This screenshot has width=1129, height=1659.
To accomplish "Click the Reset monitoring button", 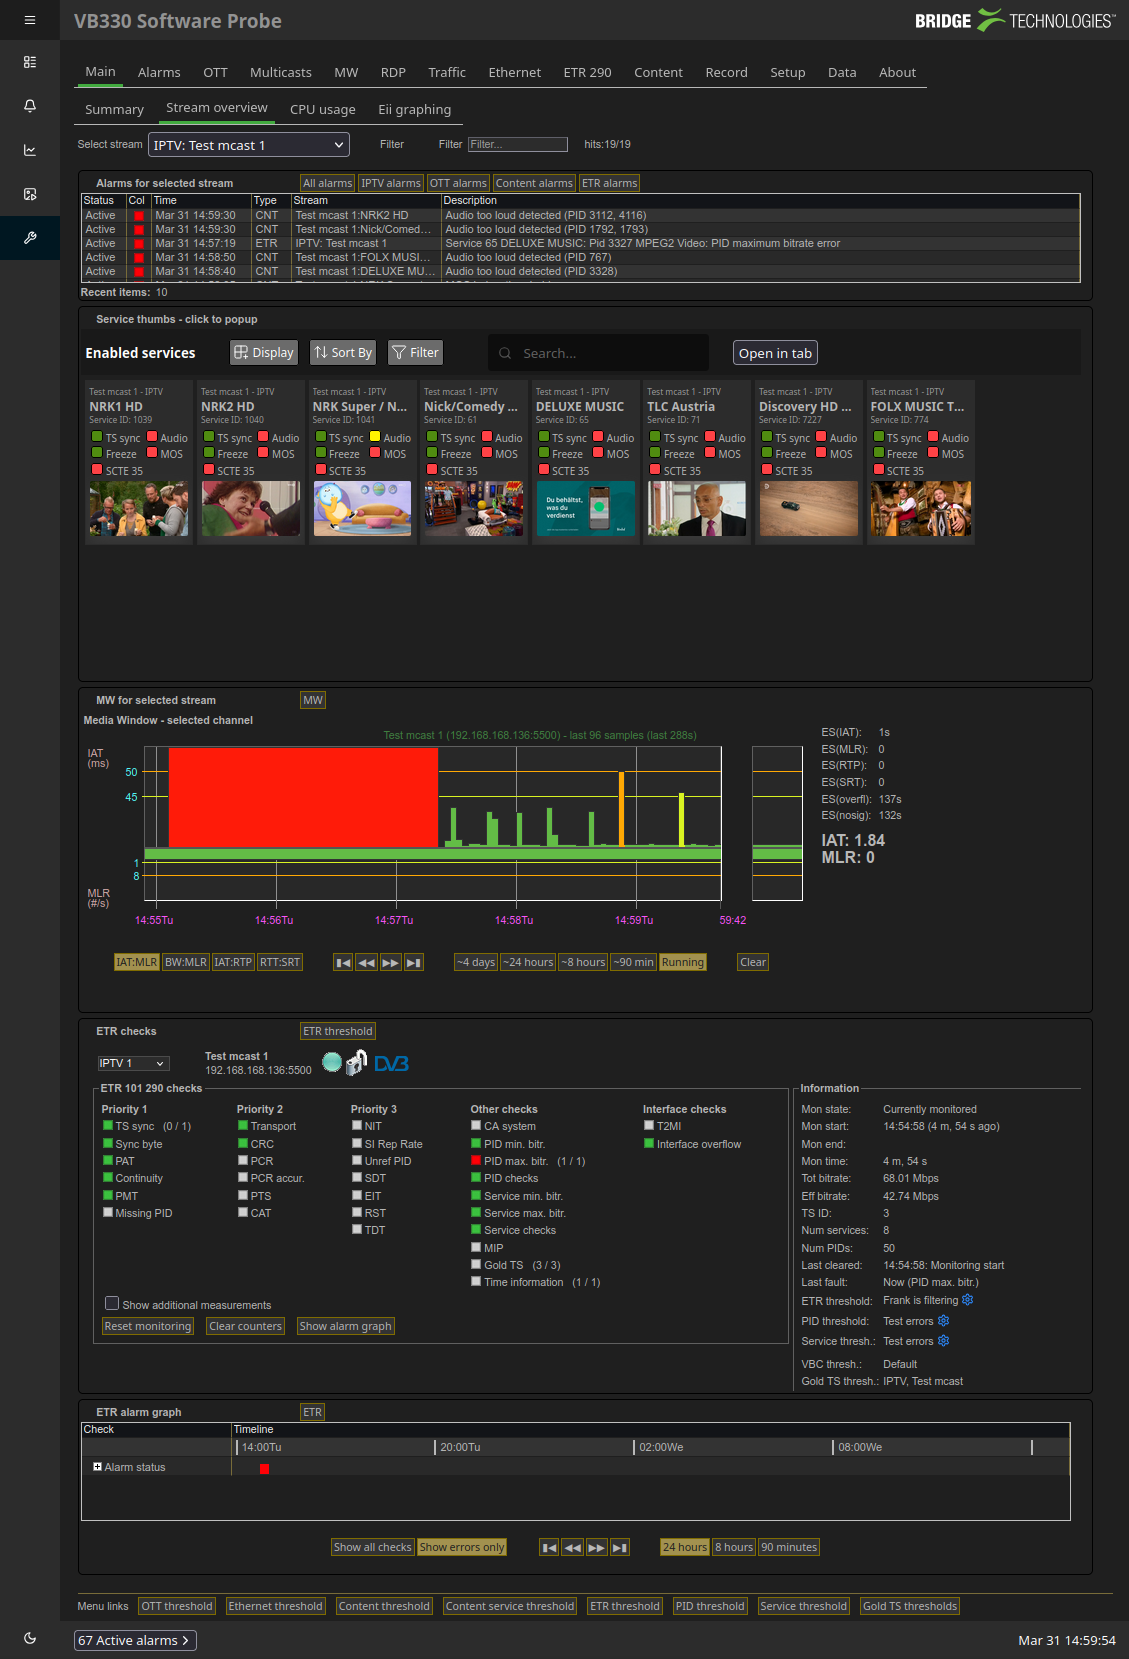I will pyautogui.click(x=148, y=1326).
